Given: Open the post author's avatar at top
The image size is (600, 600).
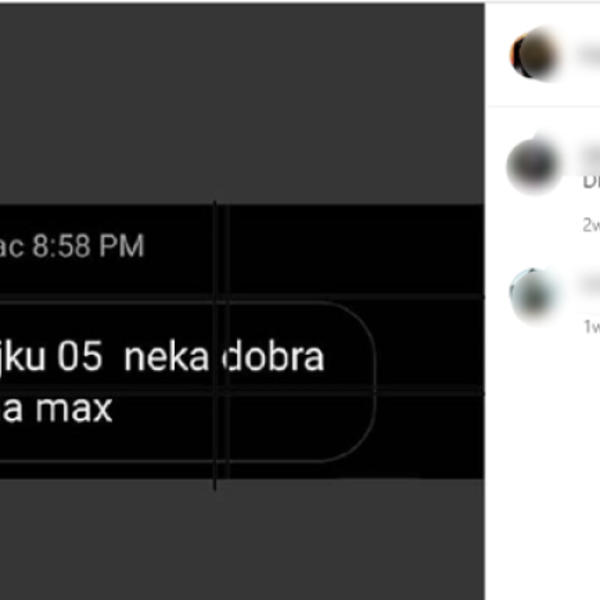Looking at the screenshot, I should point(535,54).
